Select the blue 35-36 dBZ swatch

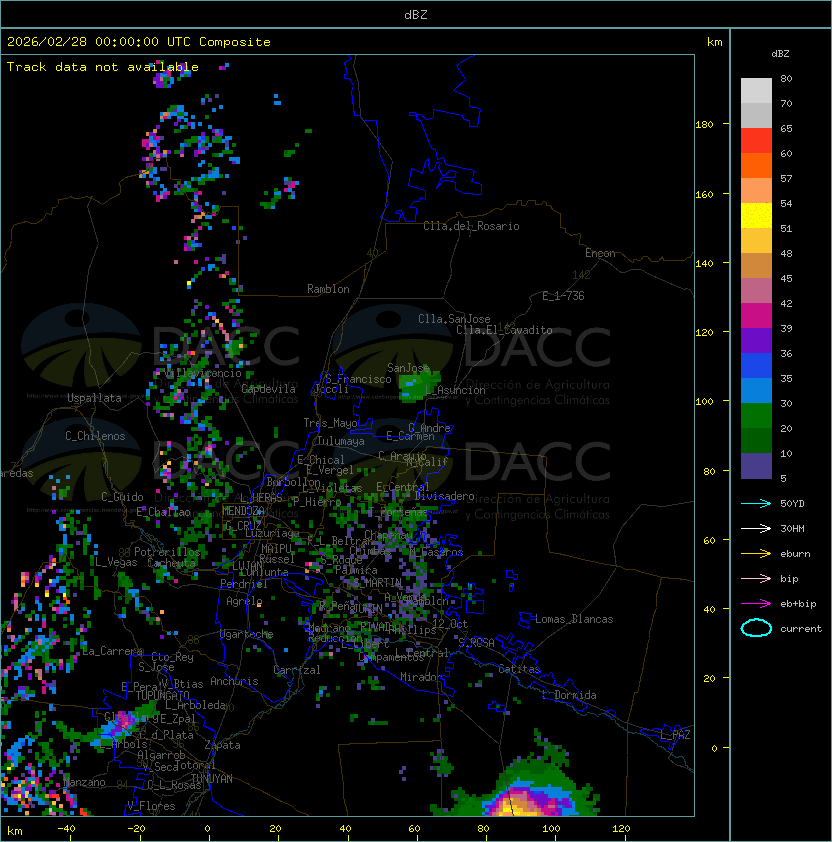point(756,366)
